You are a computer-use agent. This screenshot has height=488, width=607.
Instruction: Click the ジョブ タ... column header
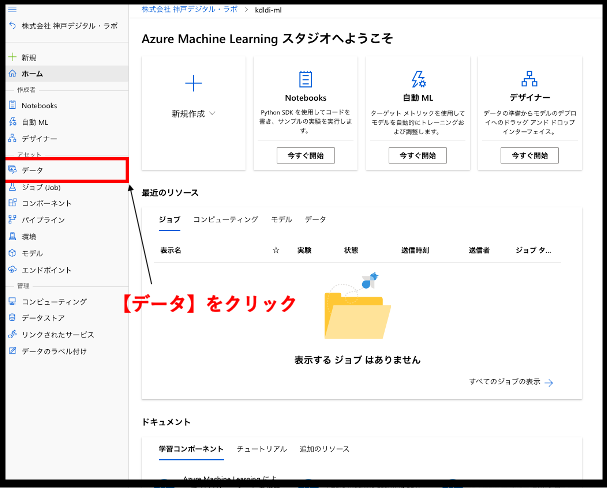533,250
